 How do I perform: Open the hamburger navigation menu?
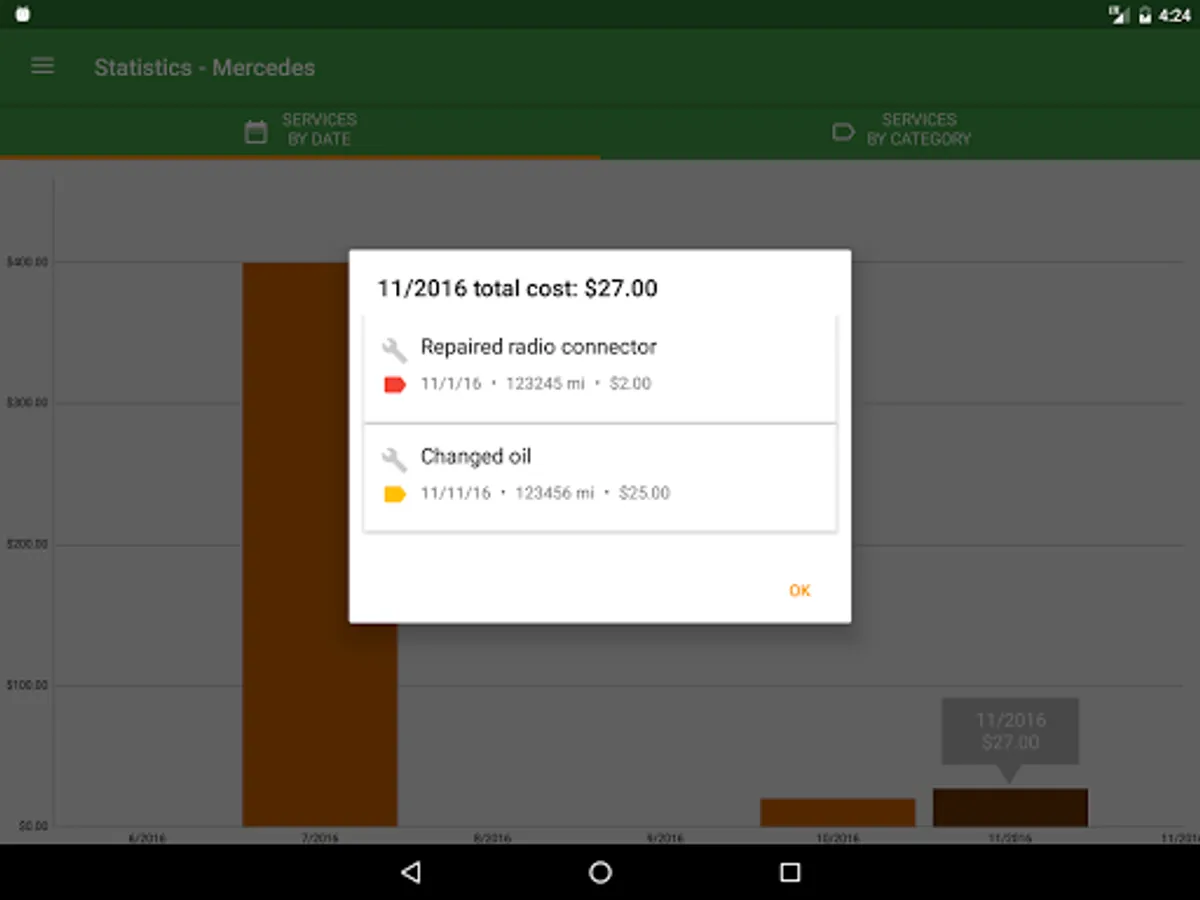tap(42, 66)
